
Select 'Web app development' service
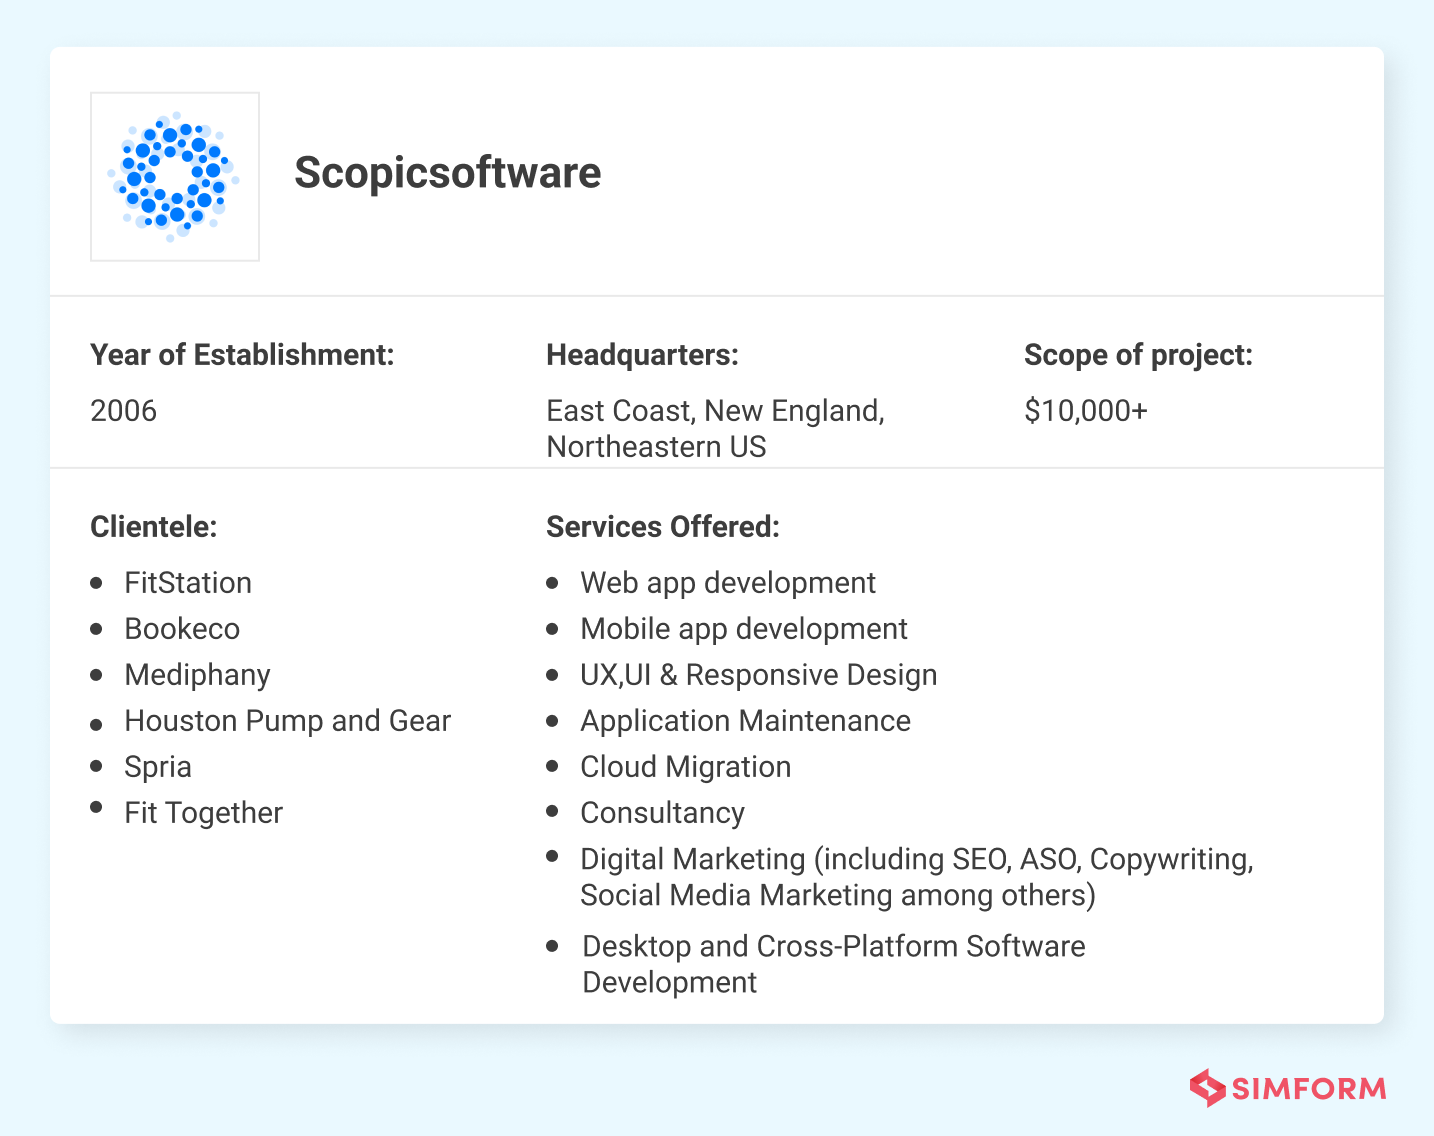728,583
